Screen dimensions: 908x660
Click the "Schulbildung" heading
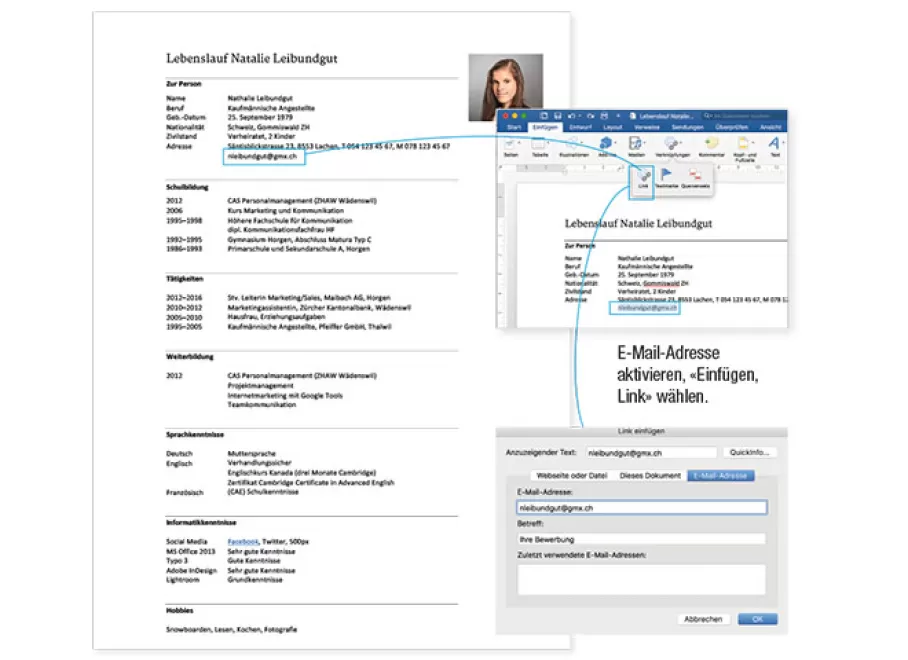point(187,187)
